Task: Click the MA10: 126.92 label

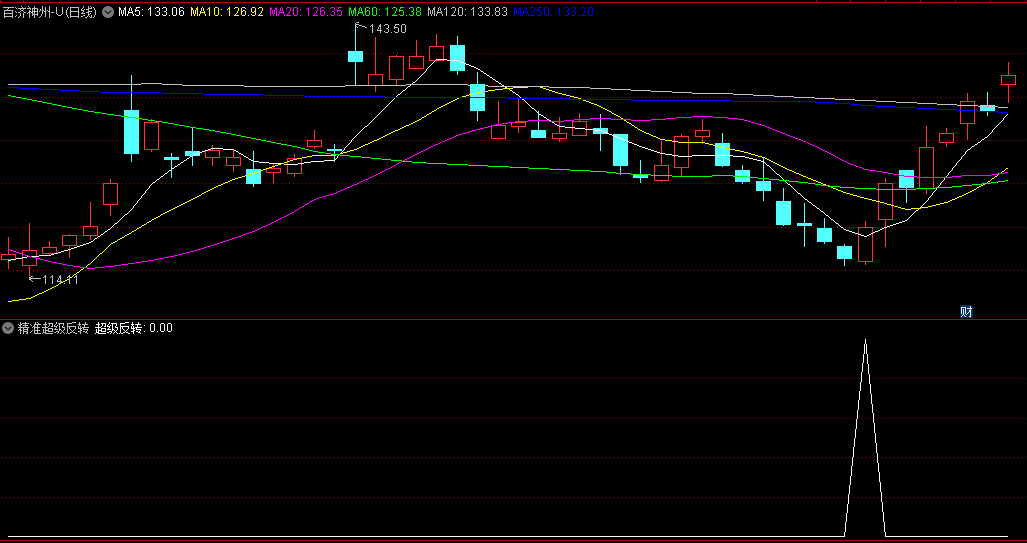Action: tap(227, 12)
